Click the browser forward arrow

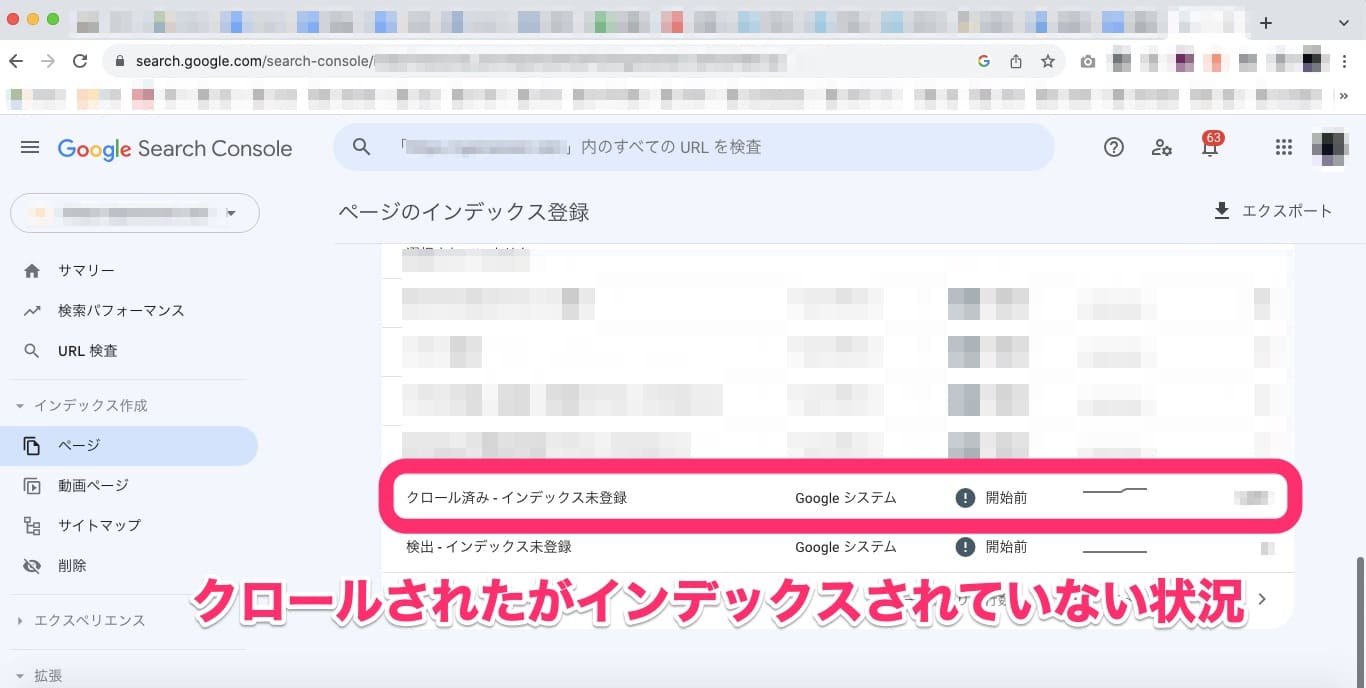pyautogui.click(x=48, y=61)
